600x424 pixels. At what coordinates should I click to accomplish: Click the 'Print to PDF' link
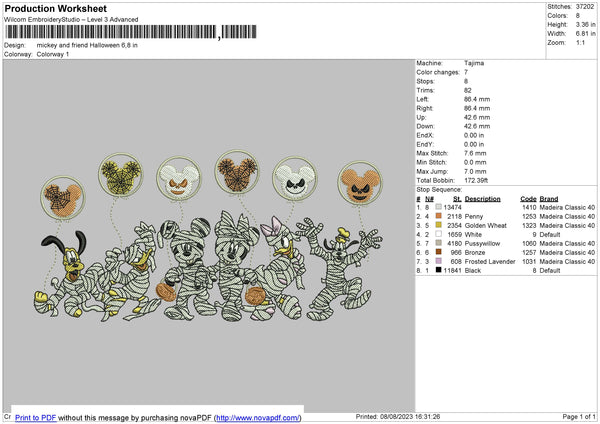click(36, 417)
